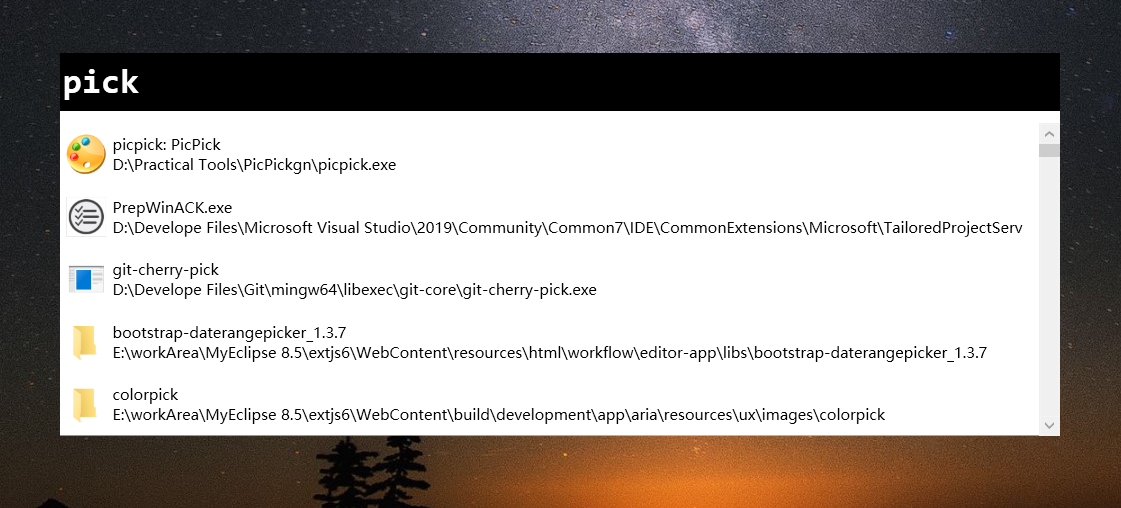The height and width of the screenshot is (508, 1121).
Task: Click the Visual Studio path under PrepWinACK.exe
Action: click(x=568, y=228)
